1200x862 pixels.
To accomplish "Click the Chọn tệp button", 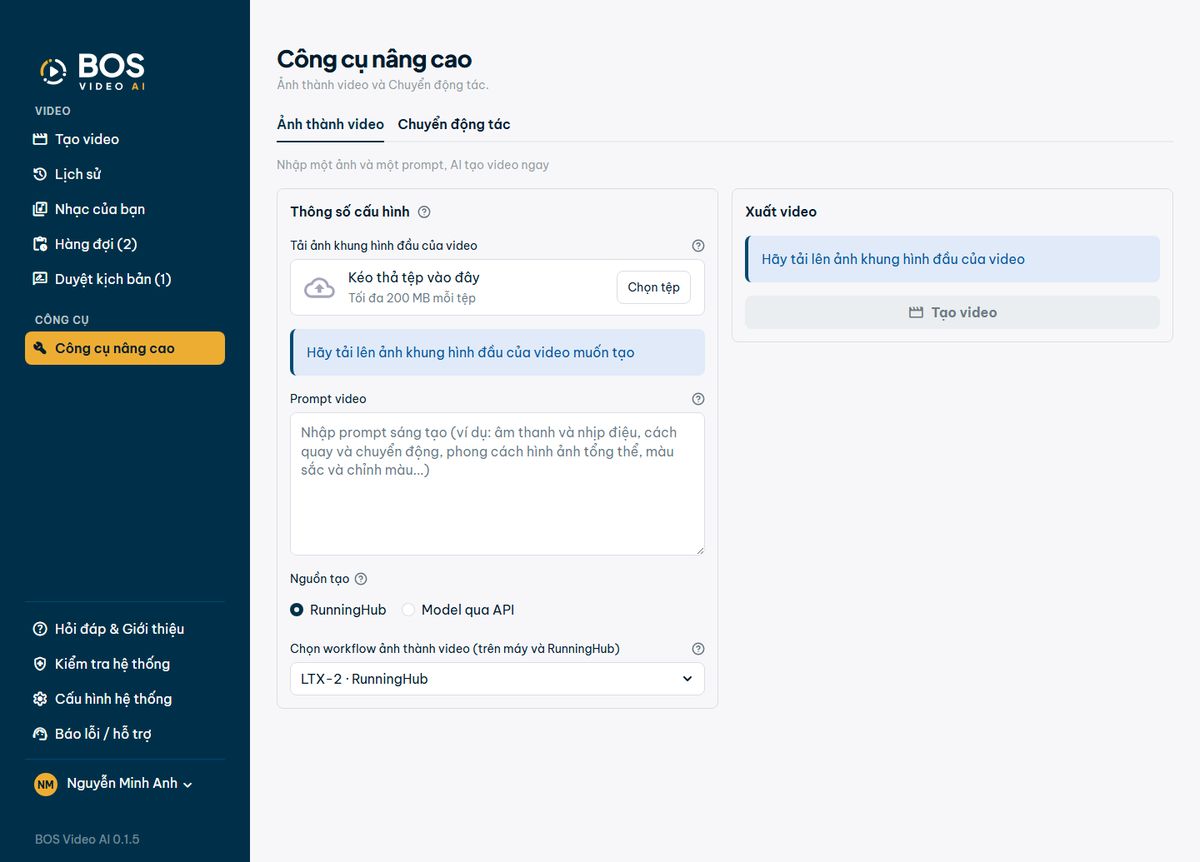I will click(654, 288).
